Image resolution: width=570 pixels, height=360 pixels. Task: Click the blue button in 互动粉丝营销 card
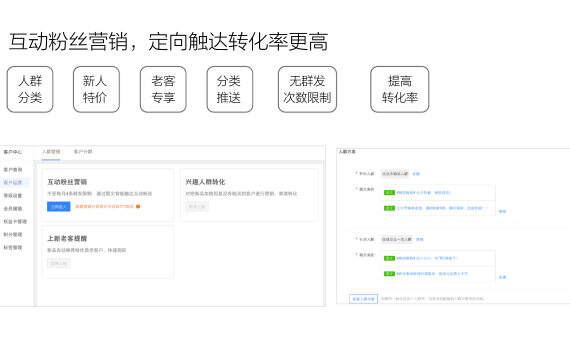pyautogui.click(x=59, y=207)
